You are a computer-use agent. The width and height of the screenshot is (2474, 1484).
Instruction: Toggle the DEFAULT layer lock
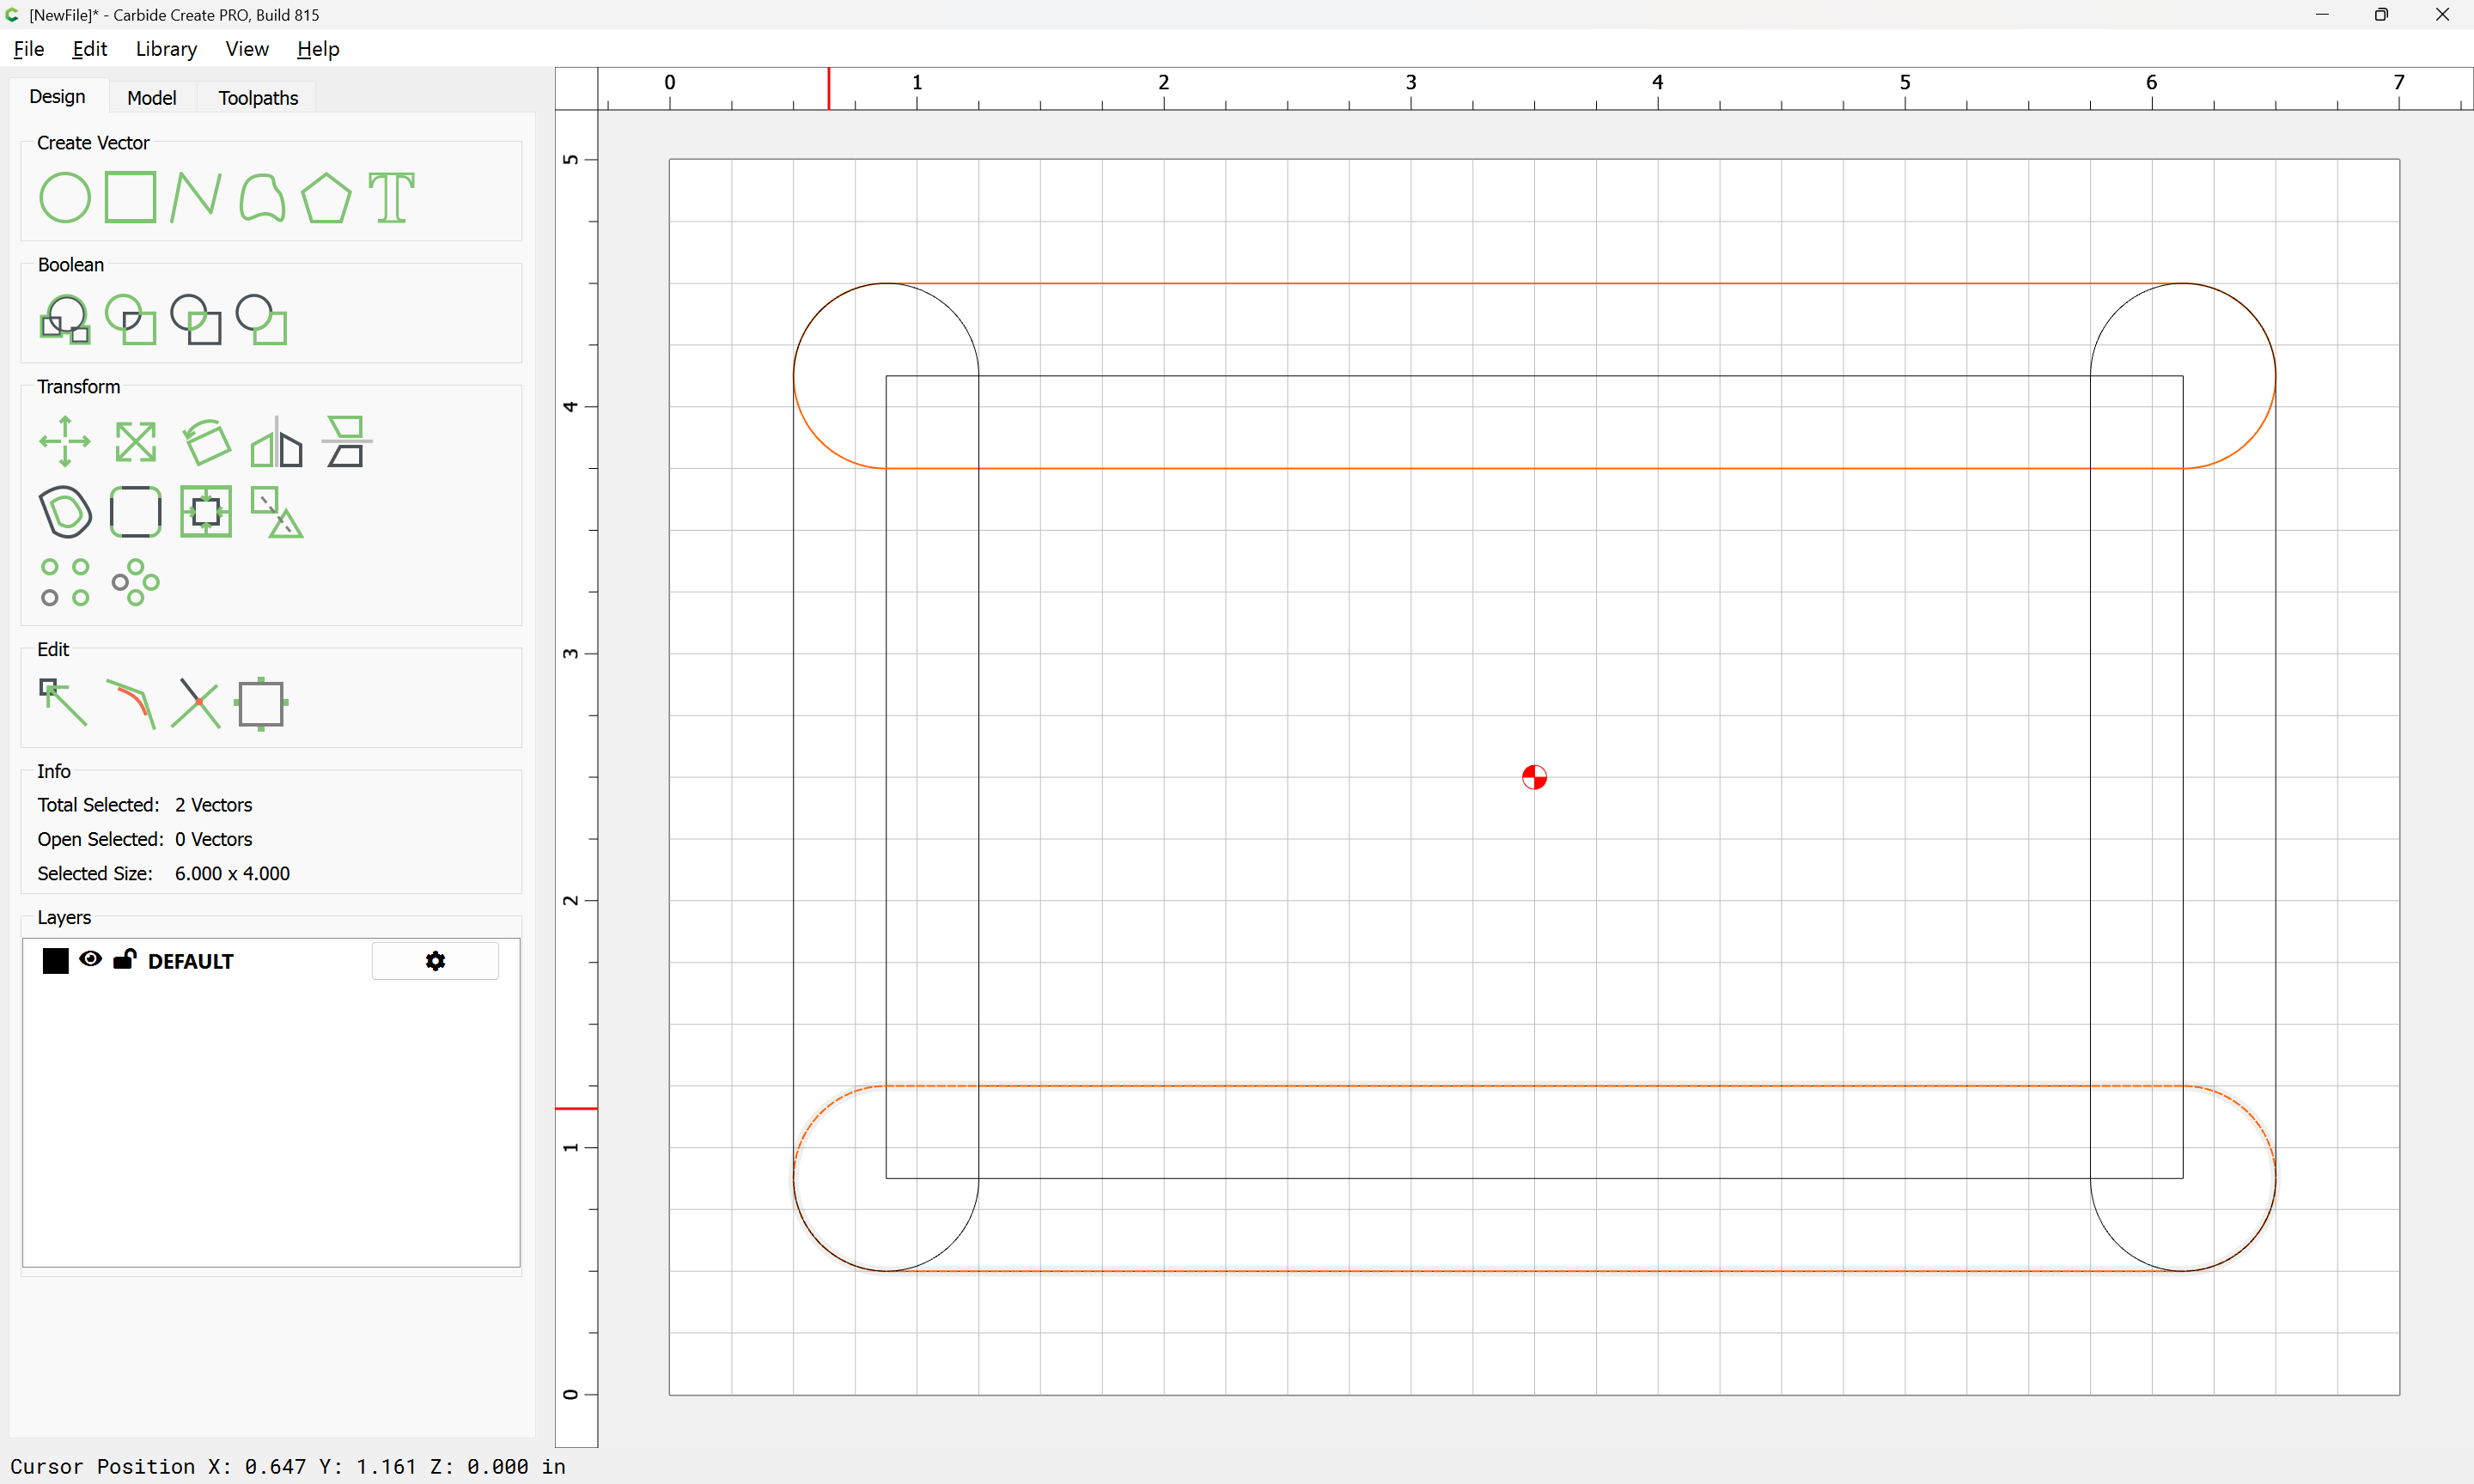(x=125, y=959)
